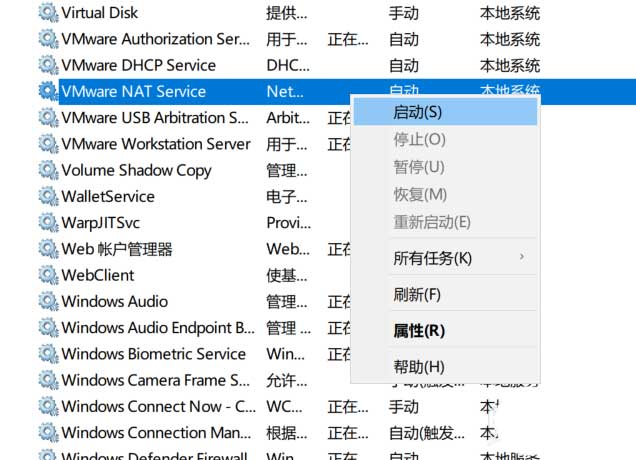Select Windows Connect Now - C... name

click(159, 406)
